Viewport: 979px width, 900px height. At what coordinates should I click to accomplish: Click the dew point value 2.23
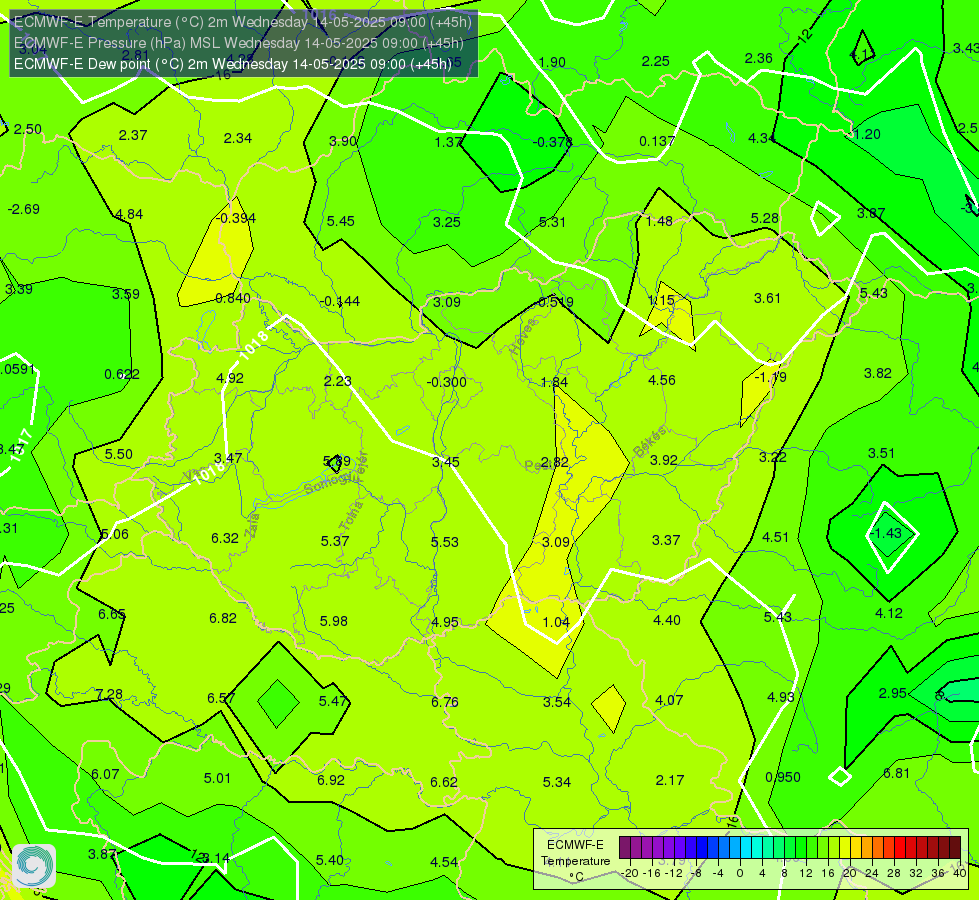[338, 381]
